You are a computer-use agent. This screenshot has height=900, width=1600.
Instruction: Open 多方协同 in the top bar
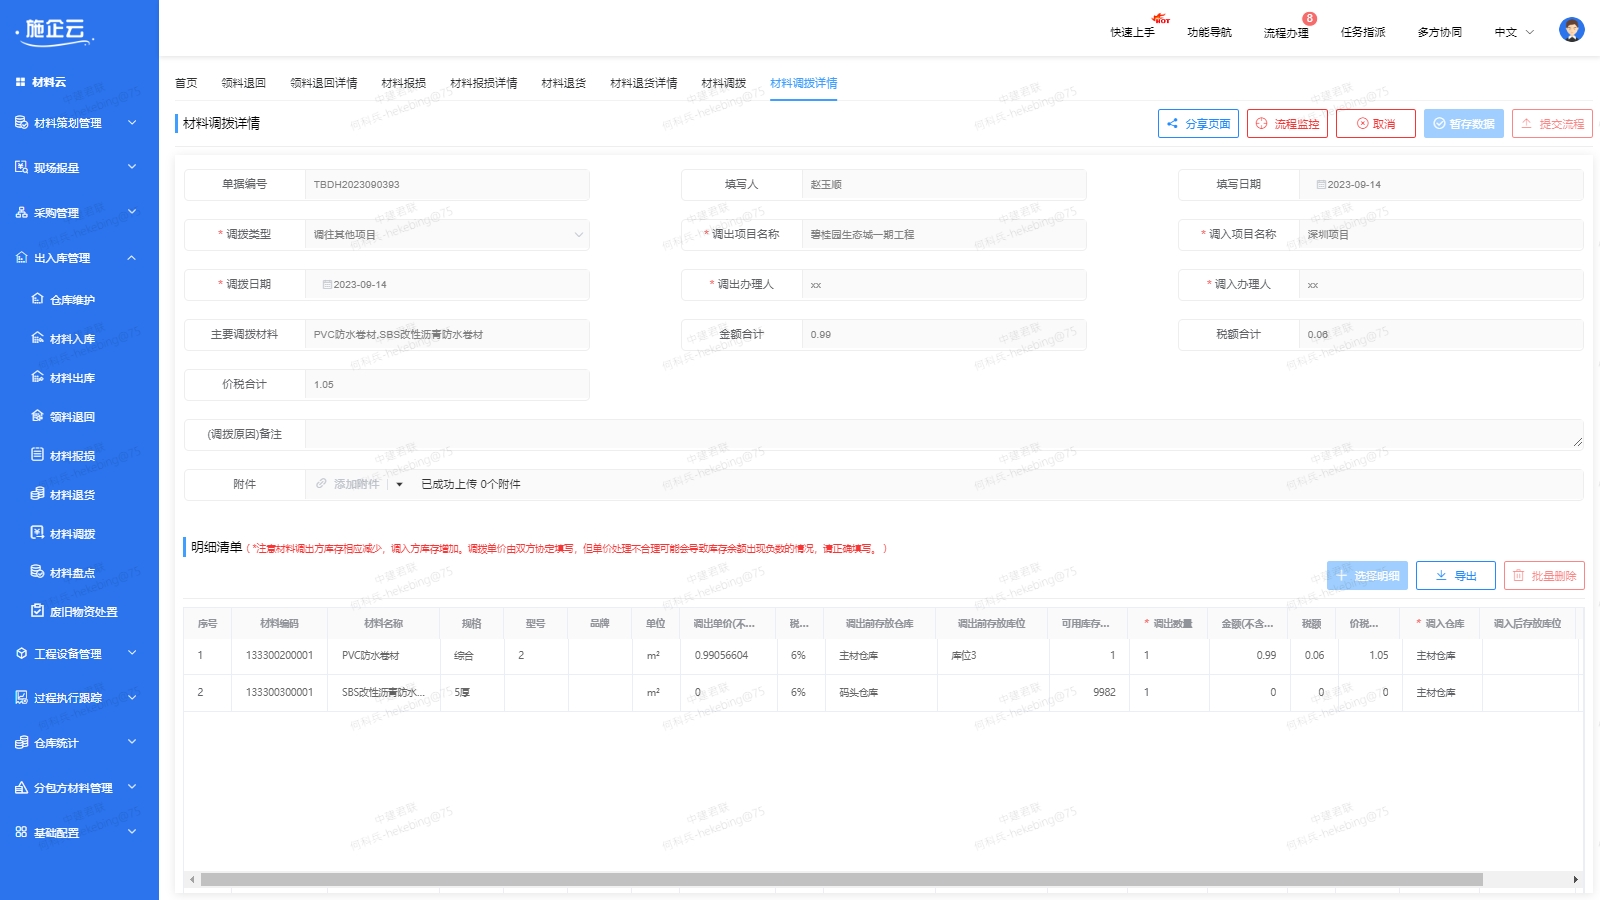[1440, 32]
